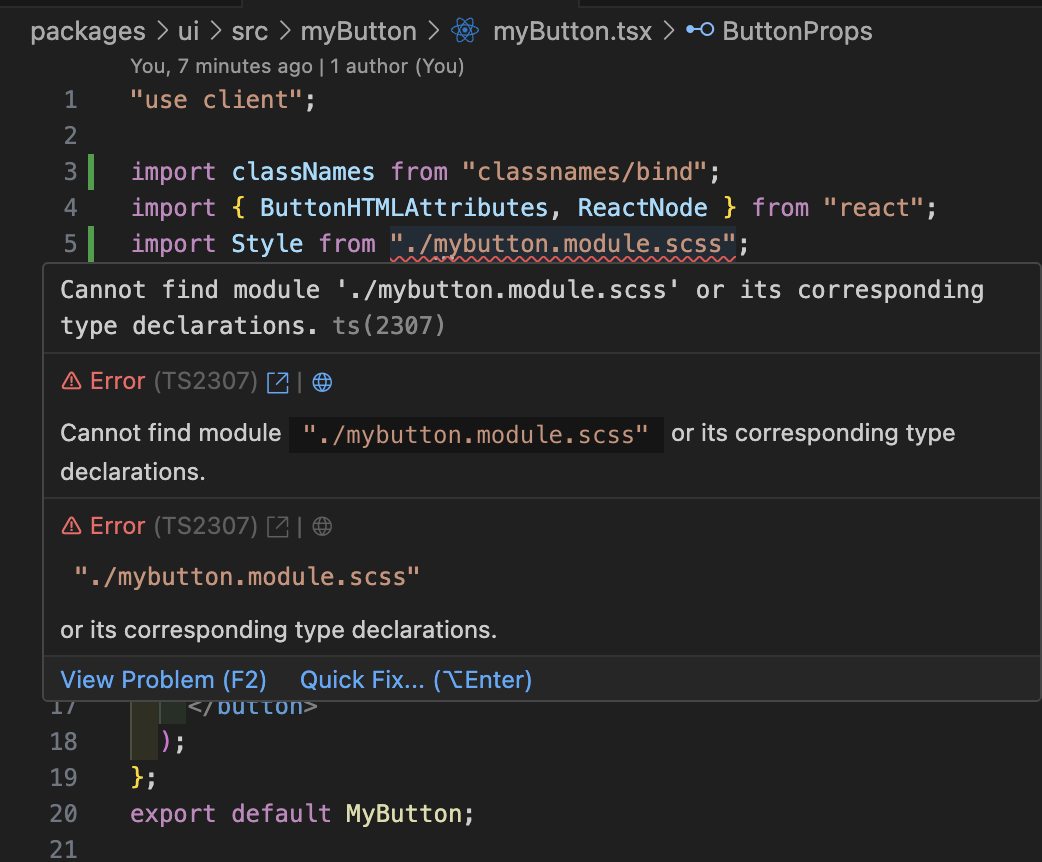The height and width of the screenshot is (862, 1042).
Task: Open the packages breadcrumb dropdown
Action: 87,31
